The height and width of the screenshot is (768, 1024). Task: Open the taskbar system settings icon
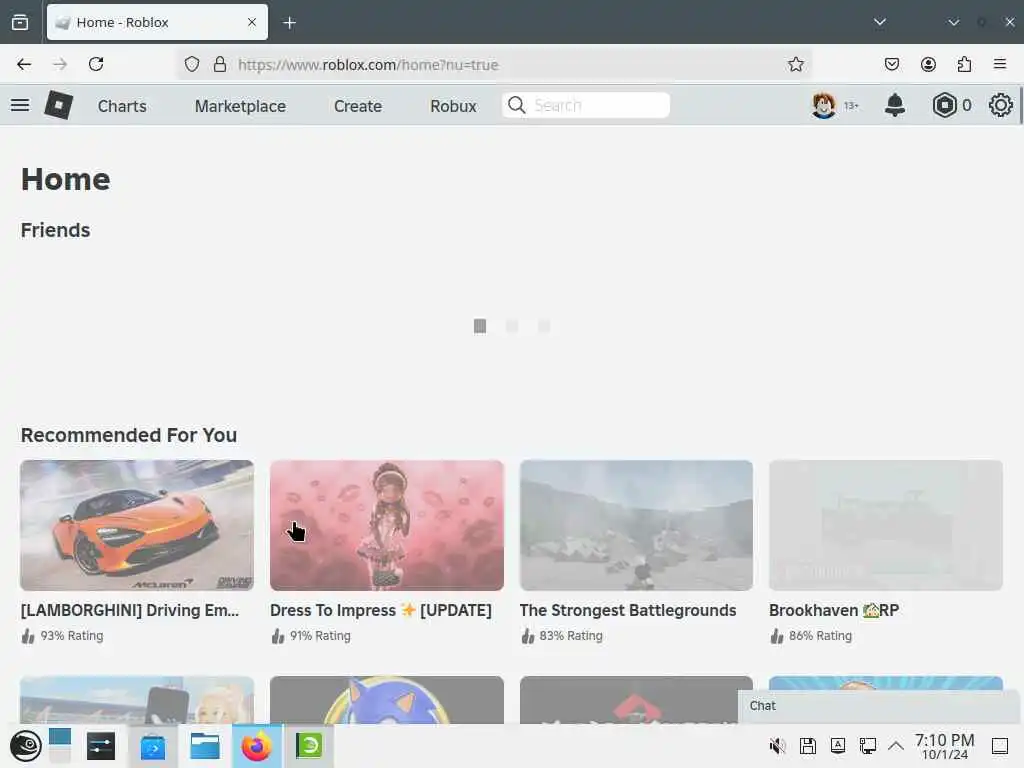(x=101, y=746)
